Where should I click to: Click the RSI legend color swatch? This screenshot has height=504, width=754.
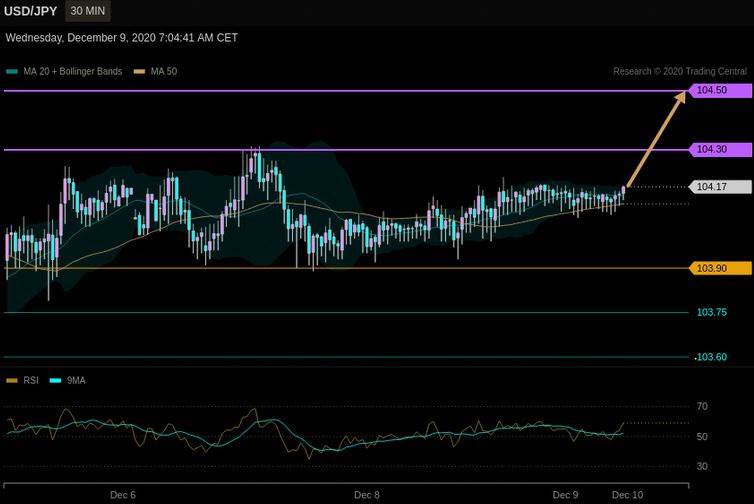(12, 381)
